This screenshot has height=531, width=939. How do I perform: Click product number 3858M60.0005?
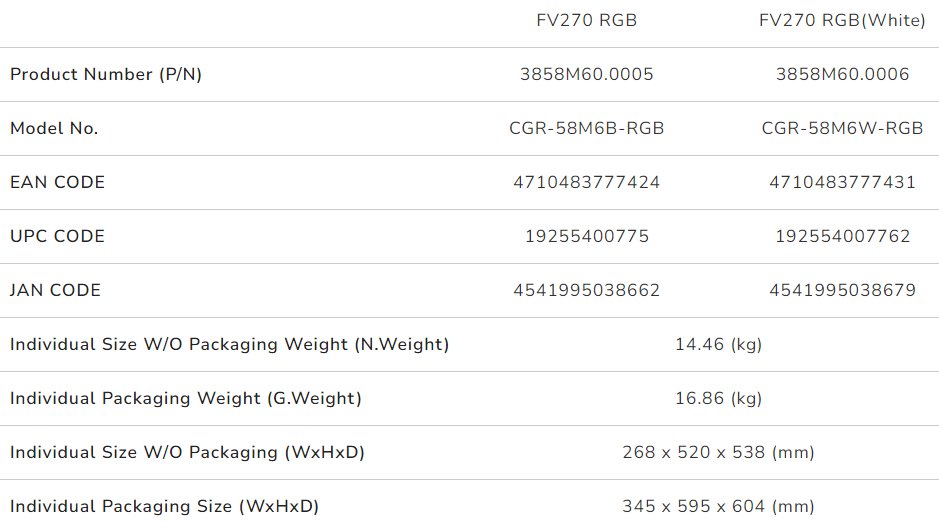(x=587, y=75)
